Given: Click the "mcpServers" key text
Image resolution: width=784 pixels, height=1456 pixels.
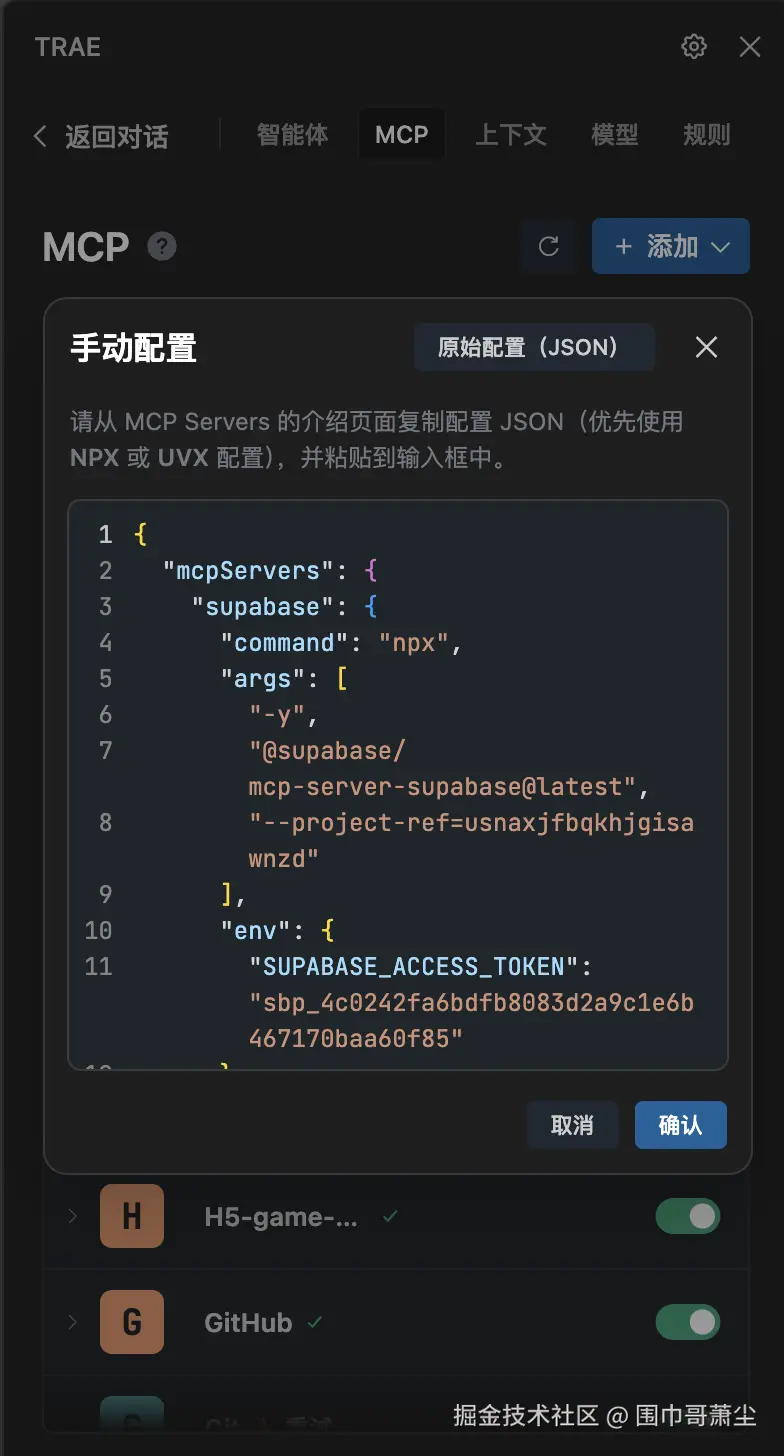Looking at the screenshot, I should [x=248, y=571].
